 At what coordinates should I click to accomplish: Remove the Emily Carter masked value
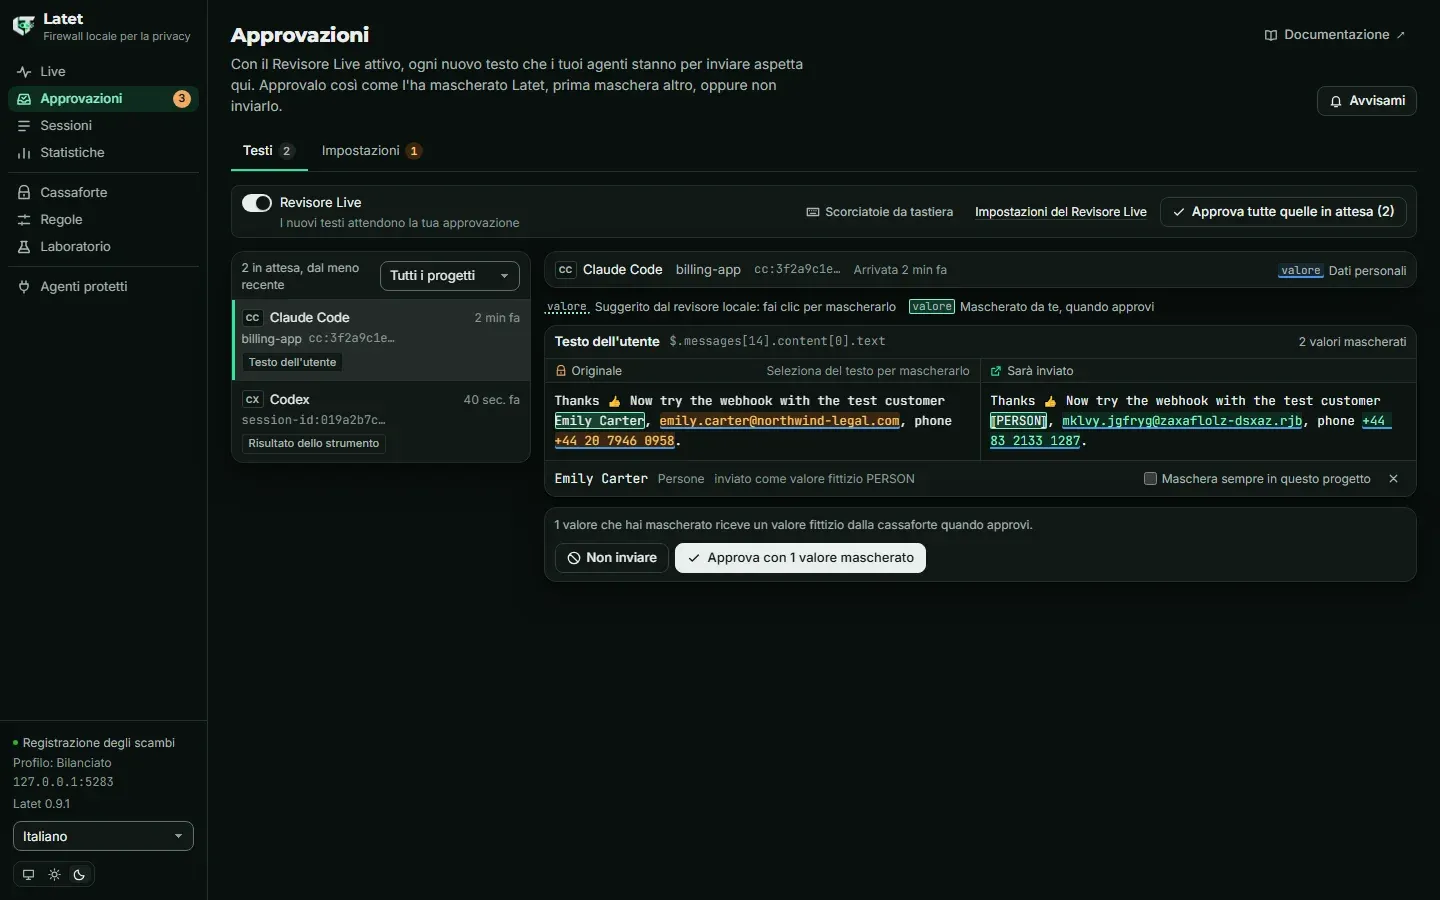pyautogui.click(x=1393, y=479)
